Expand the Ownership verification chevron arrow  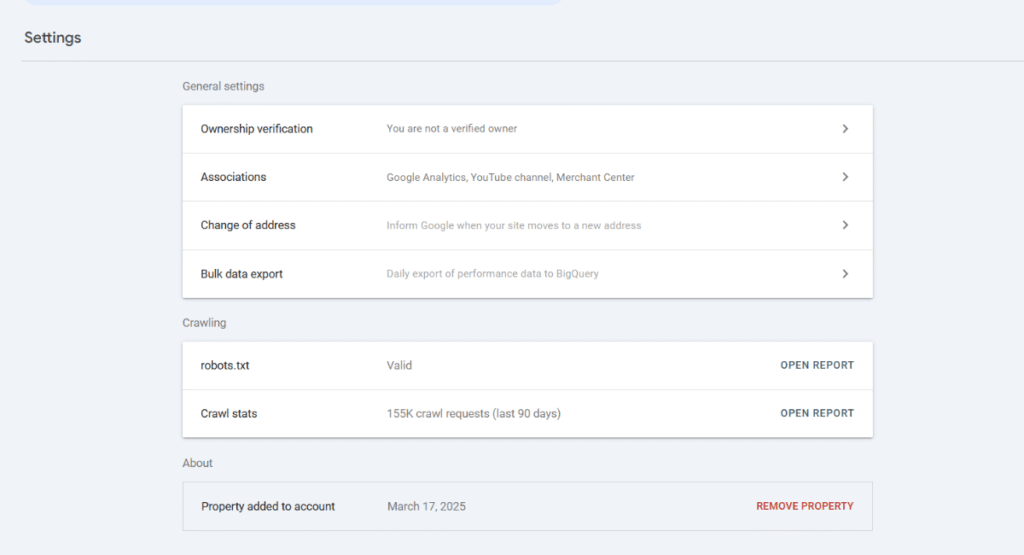845,129
